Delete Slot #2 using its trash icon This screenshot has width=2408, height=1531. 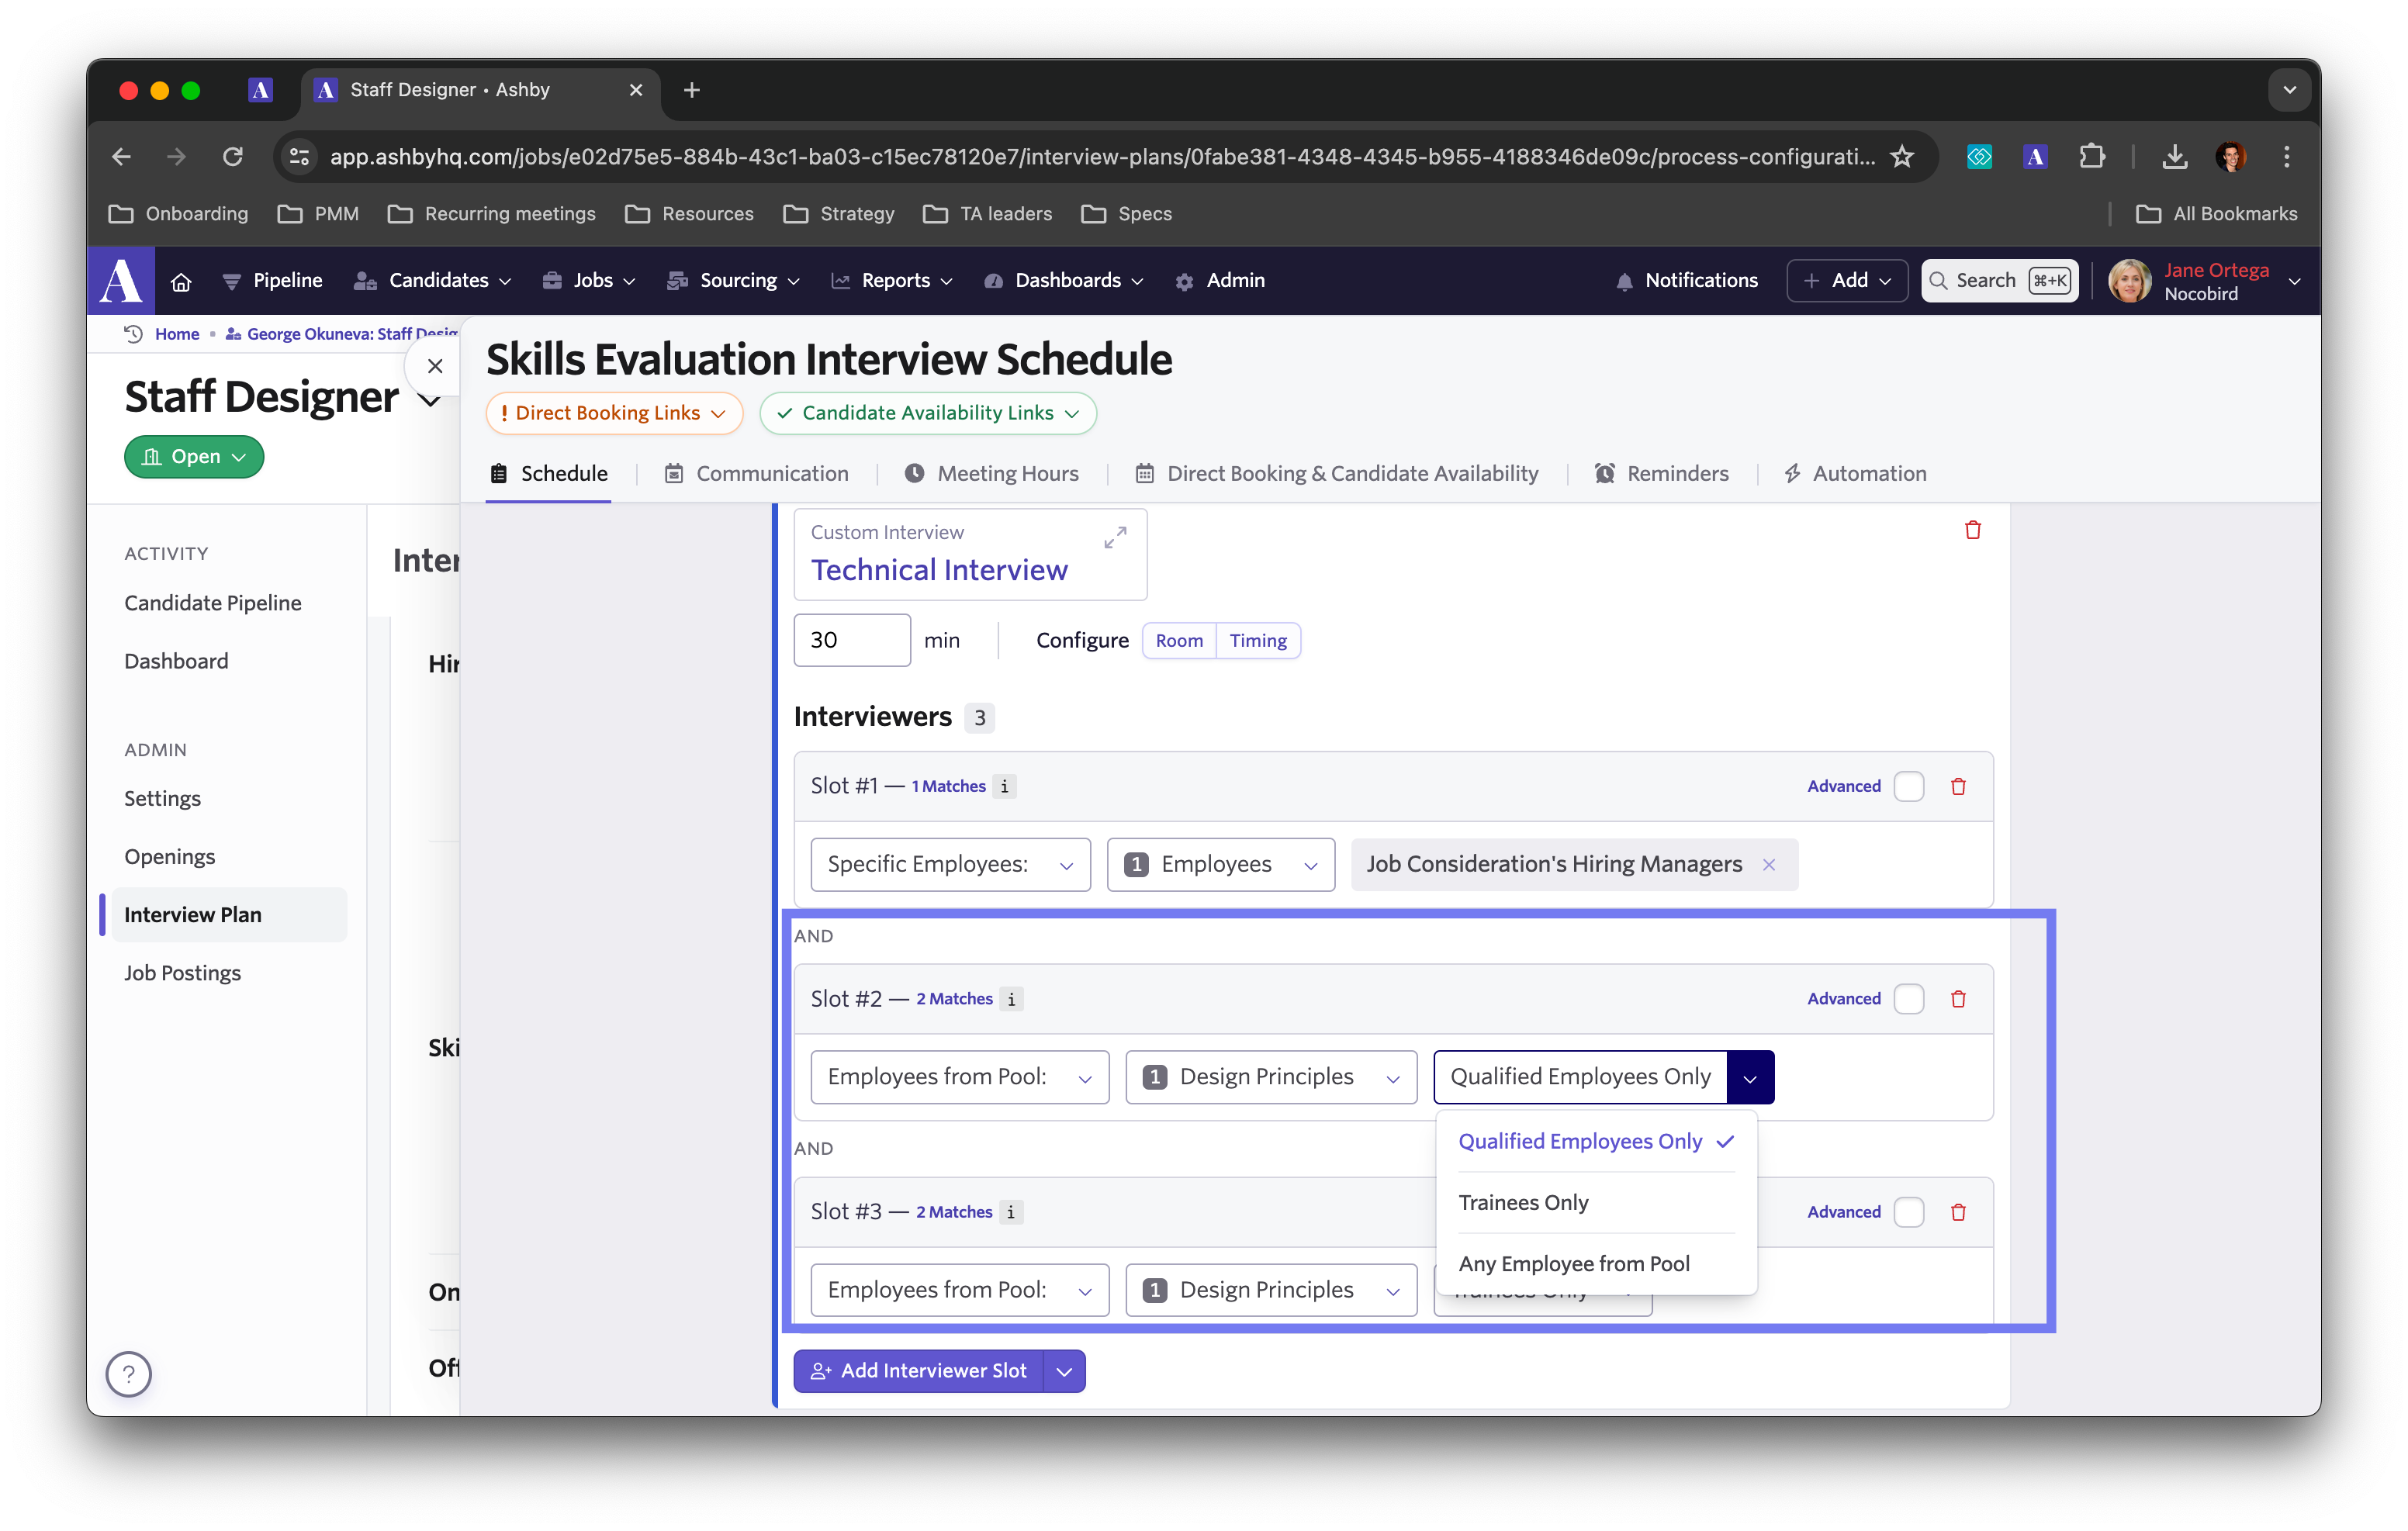tap(1958, 998)
